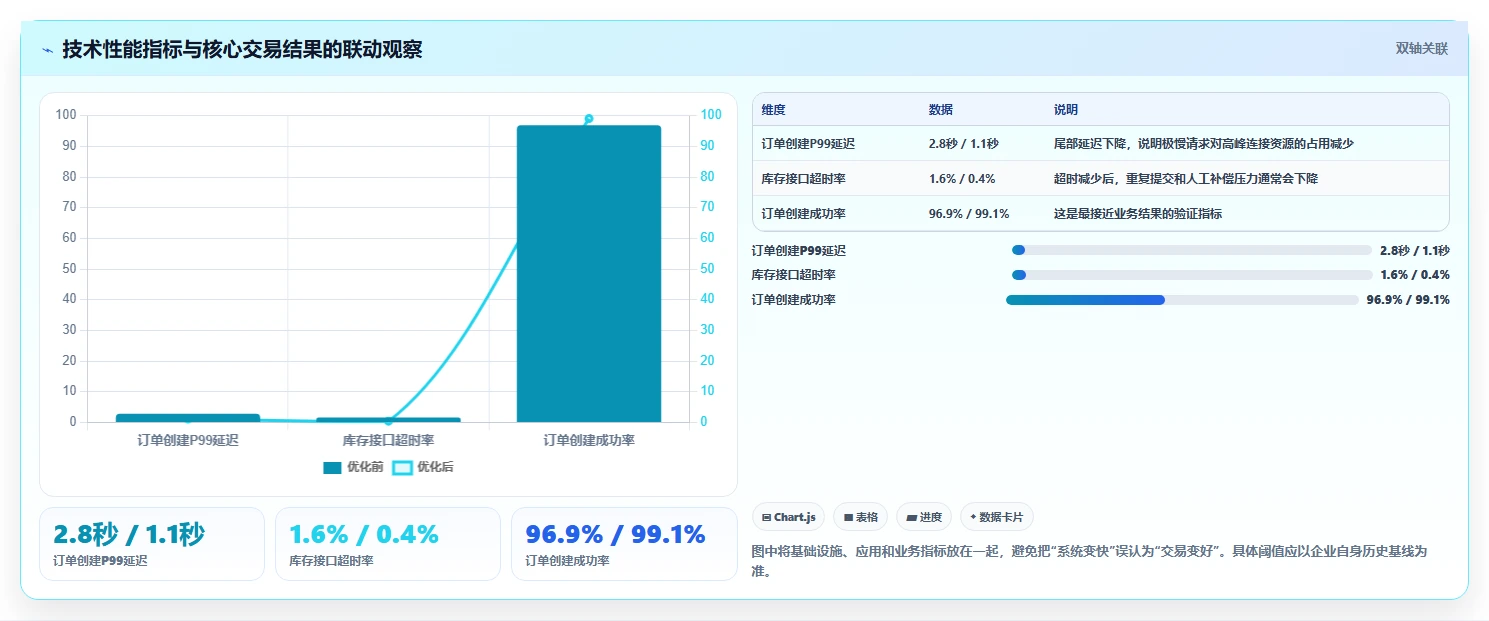Image resolution: width=1489 pixels, height=621 pixels.
Task: Click table cell 2.8秒 / 1.1秒
Action: 963,144
